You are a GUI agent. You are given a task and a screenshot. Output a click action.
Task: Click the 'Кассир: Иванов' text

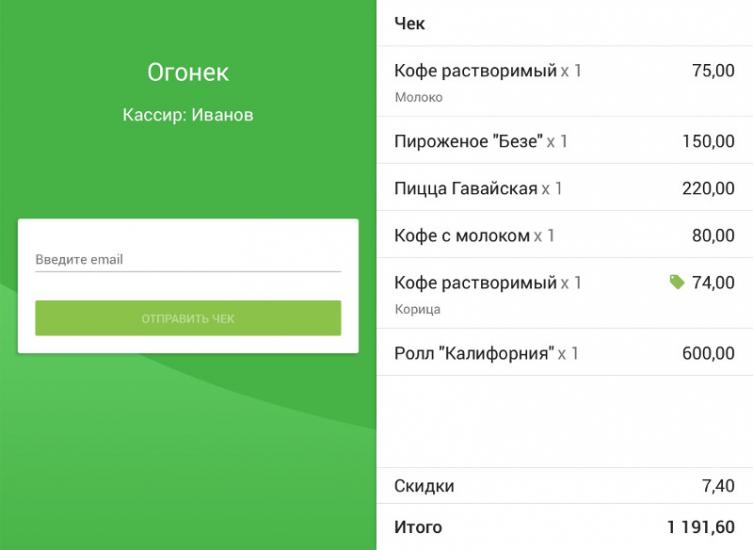(x=188, y=115)
